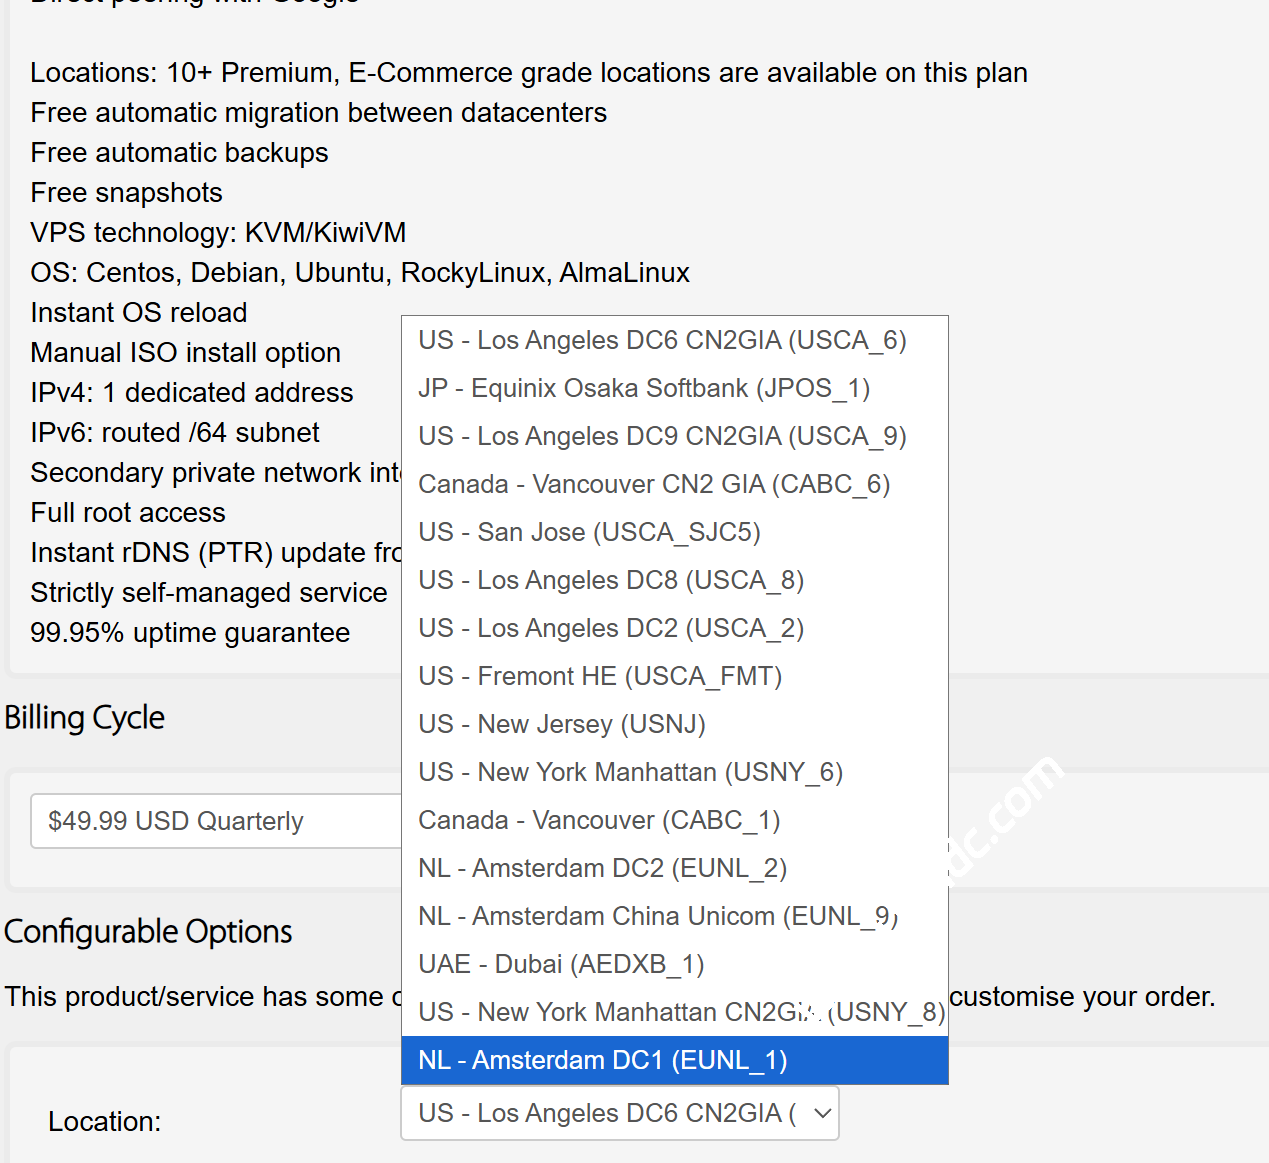Select NL - Amsterdam DC2 (EUNL_2)
1269x1163 pixels.
click(602, 869)
